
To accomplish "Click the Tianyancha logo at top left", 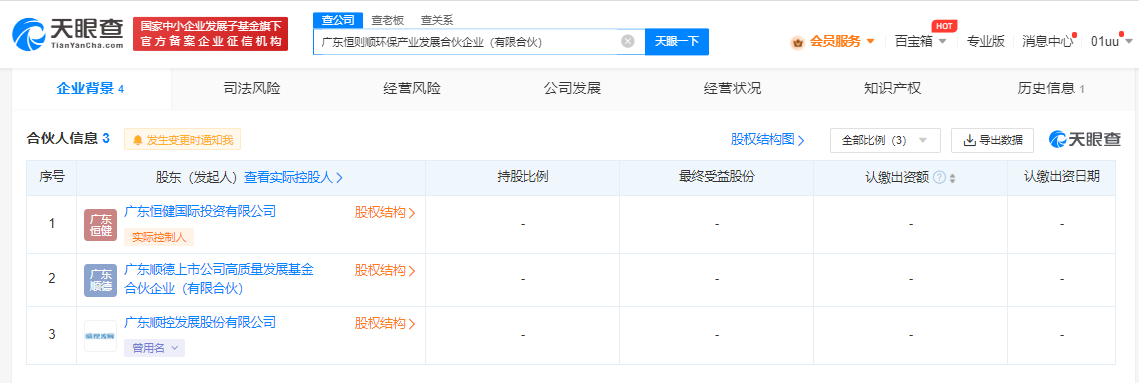I will coord(68,34).
